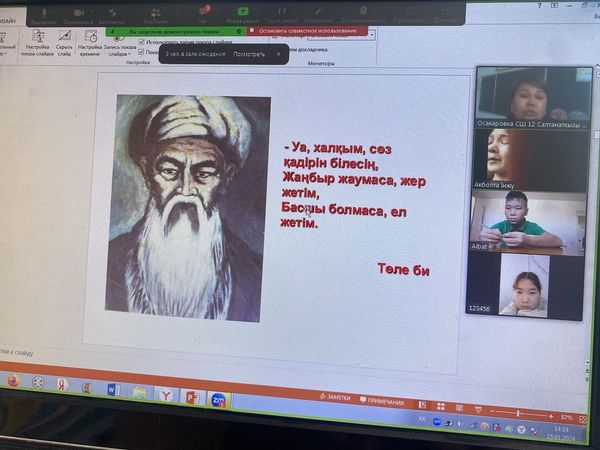Click View (Посмотреть) in waiting room notice
The height and width of the screenshot is (450, 600).
click(x=249, y=54)
